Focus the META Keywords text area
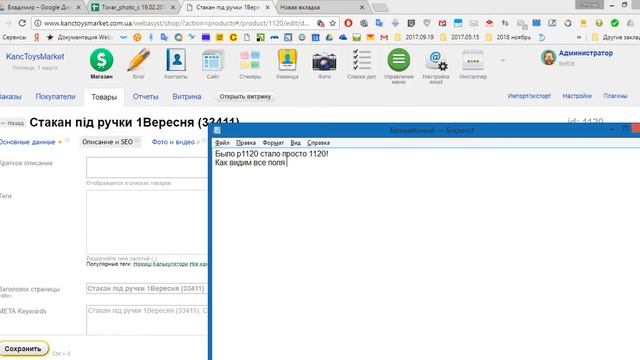This screenshot has width=640, height=360. click(147, 320)
